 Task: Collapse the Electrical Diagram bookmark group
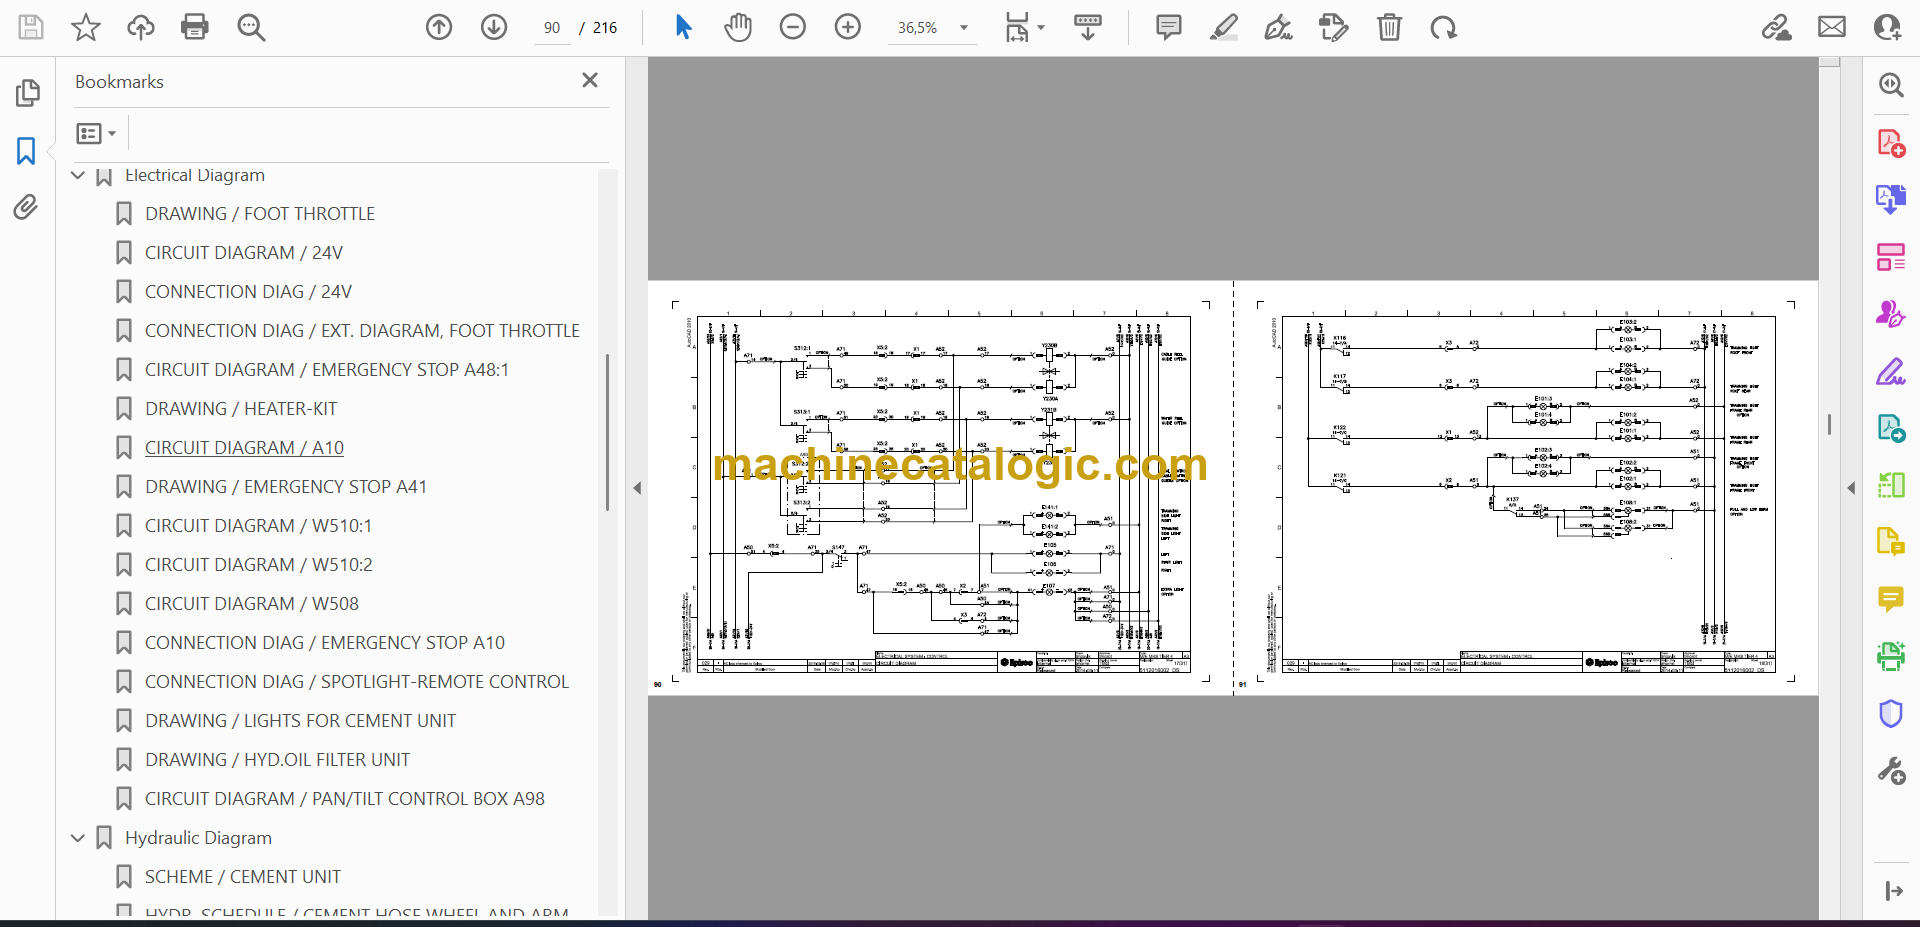coord(78,175)
